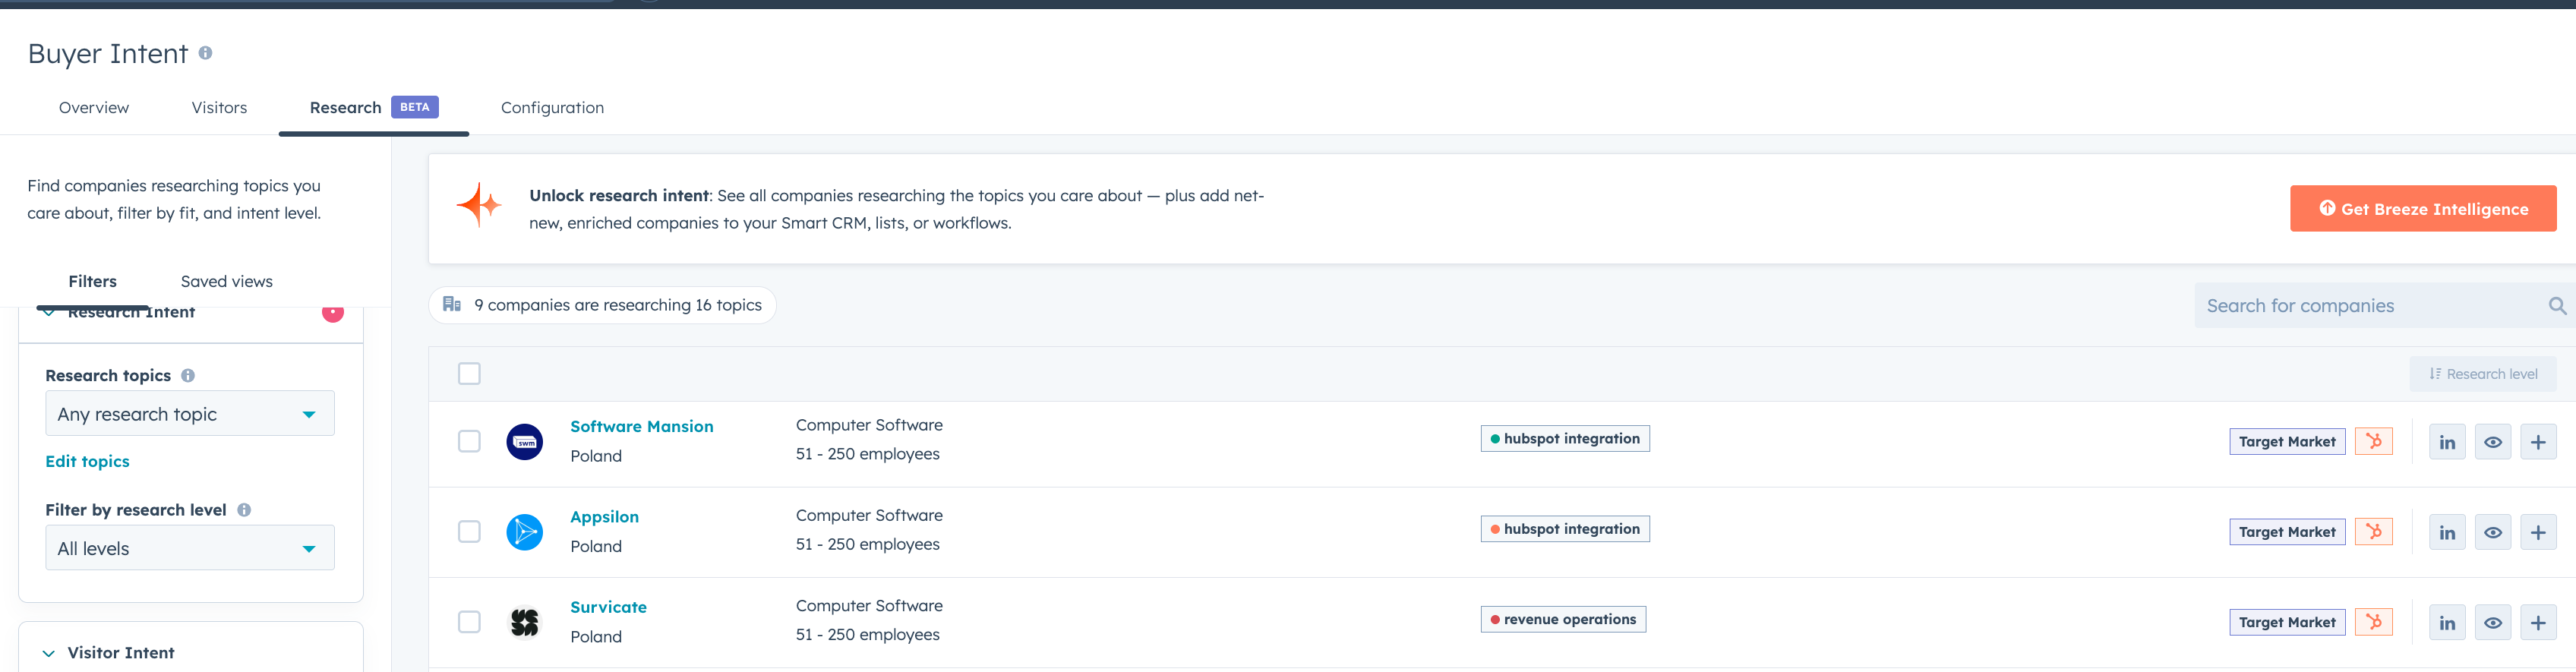Open LinkedIn for Software Mansion
Screen dimensions: 2576x672
pyautogui.click(x=2447, y=442)
